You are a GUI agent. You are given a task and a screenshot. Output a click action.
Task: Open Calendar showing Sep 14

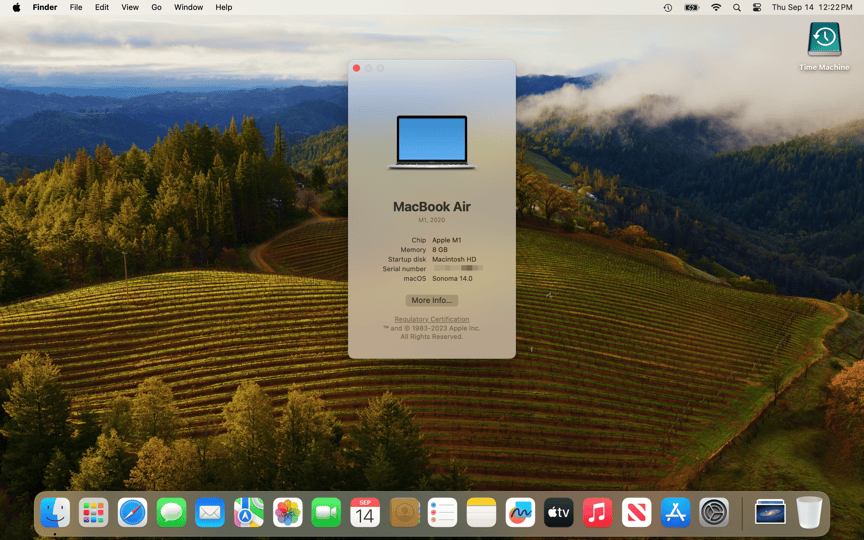point(365,512)
